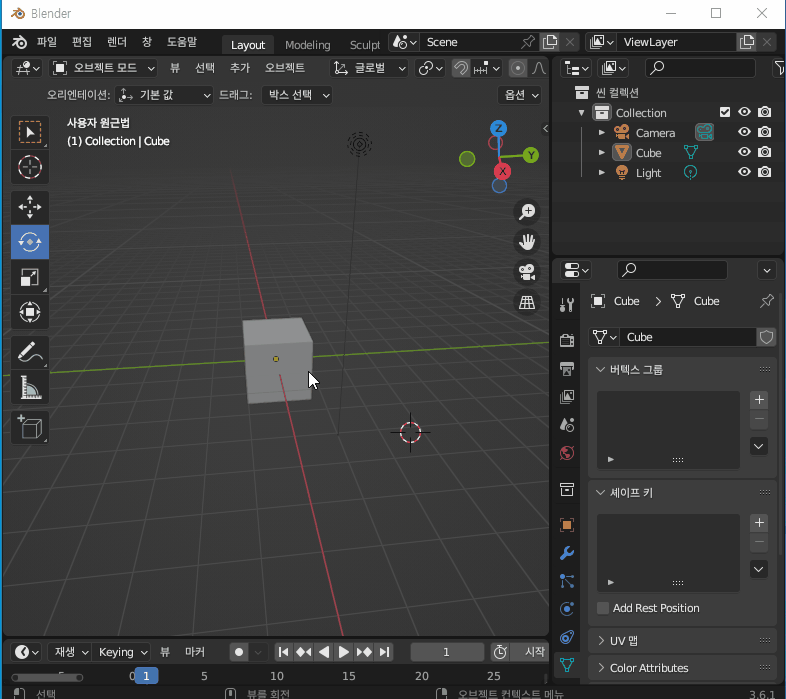
Task: Select the Rotate tool
Action: (30, 242)
